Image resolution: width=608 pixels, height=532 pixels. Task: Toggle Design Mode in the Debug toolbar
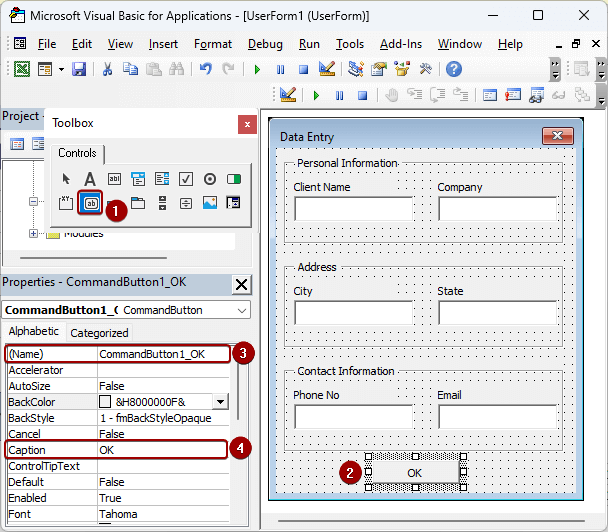(x=288, y=95)
